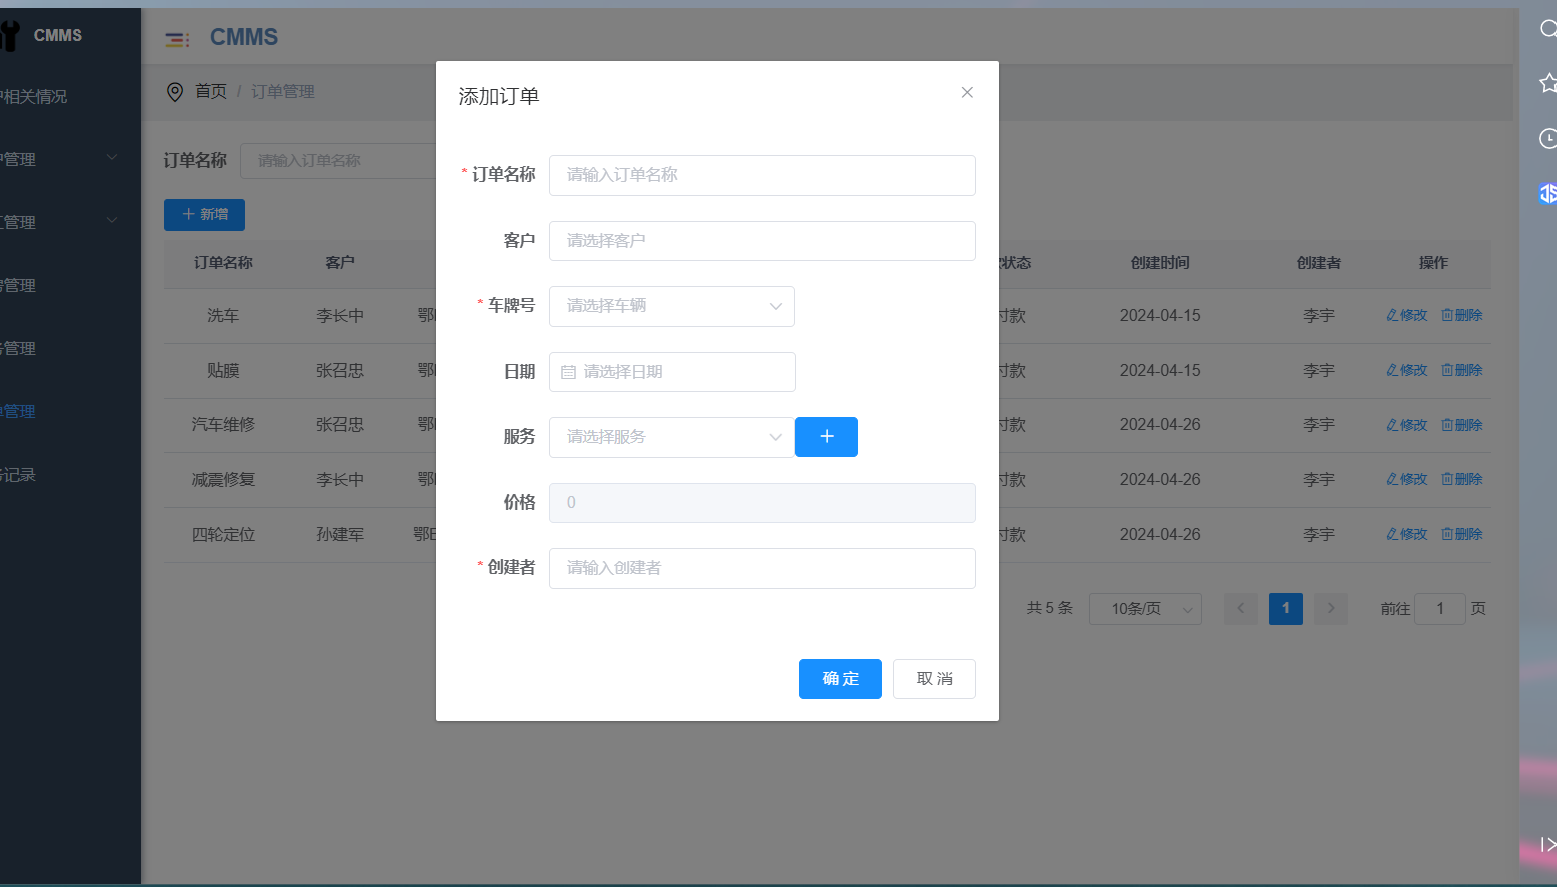Edit the 贴膜 order via 修改

tap(1407, 370)
